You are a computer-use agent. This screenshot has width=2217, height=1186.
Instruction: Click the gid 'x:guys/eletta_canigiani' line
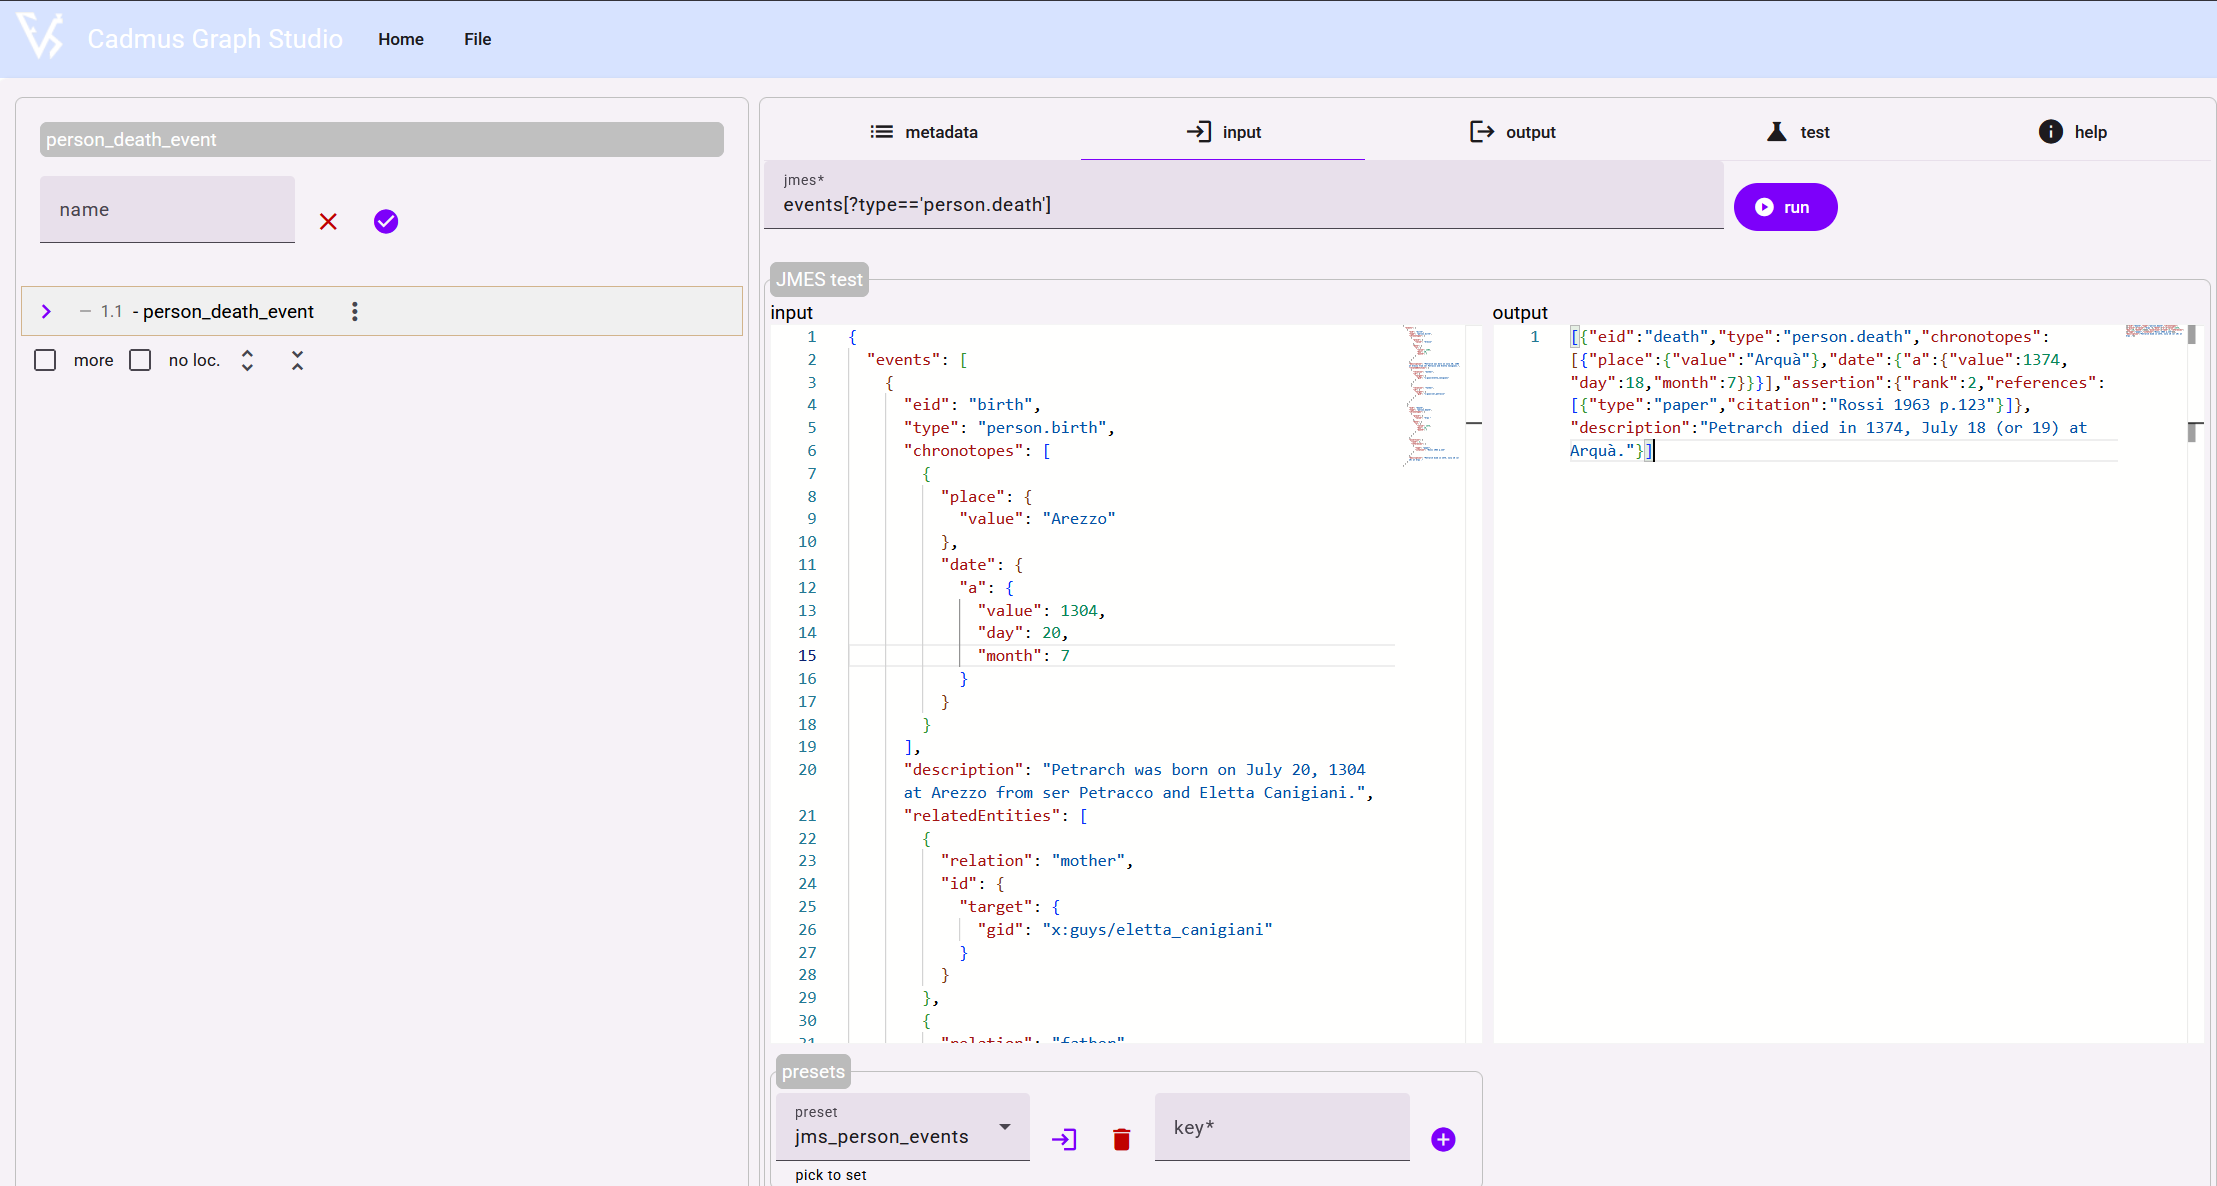point(1125,929)
